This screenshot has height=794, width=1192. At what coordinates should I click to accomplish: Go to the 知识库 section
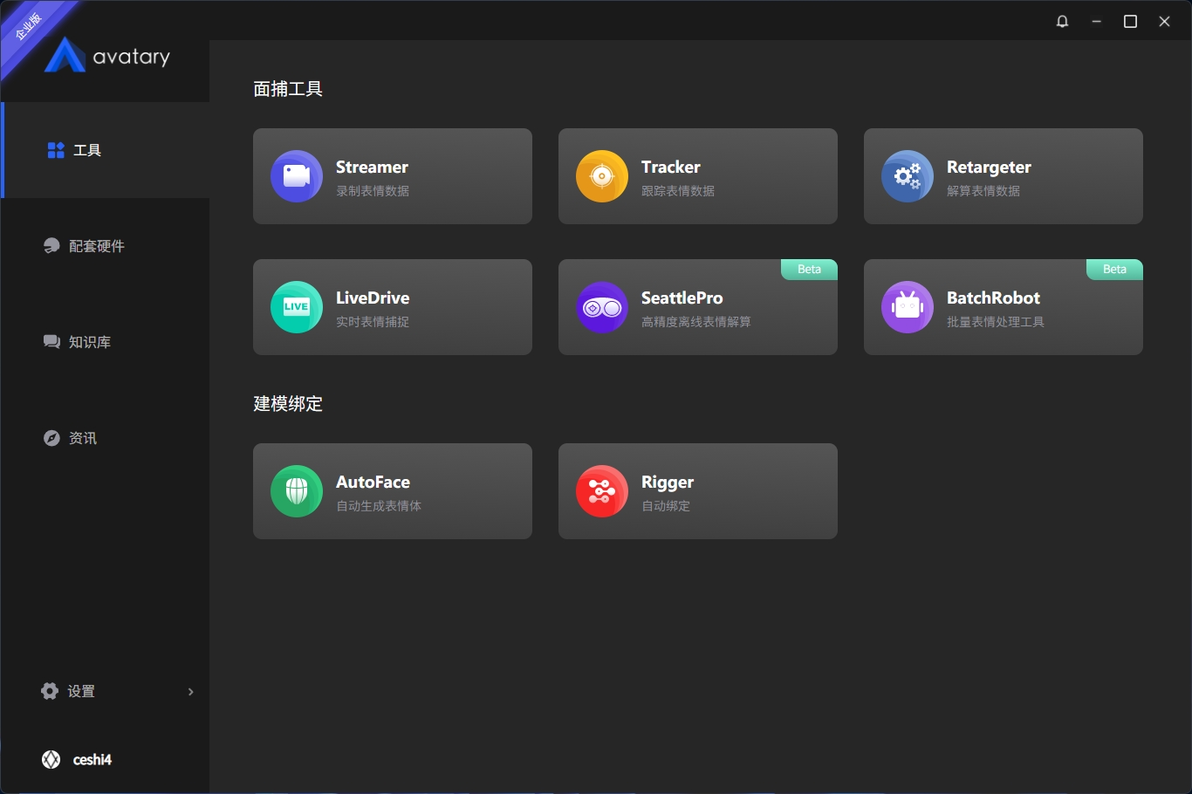coord(106,341)
